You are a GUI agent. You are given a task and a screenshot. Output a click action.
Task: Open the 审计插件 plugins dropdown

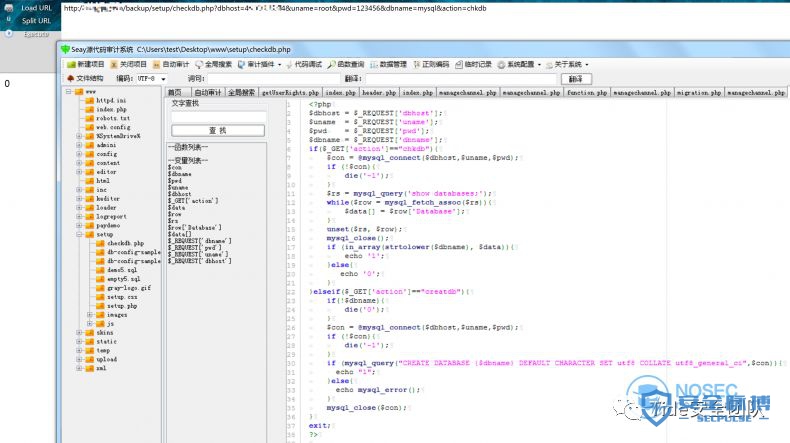[x=259, y=65]
